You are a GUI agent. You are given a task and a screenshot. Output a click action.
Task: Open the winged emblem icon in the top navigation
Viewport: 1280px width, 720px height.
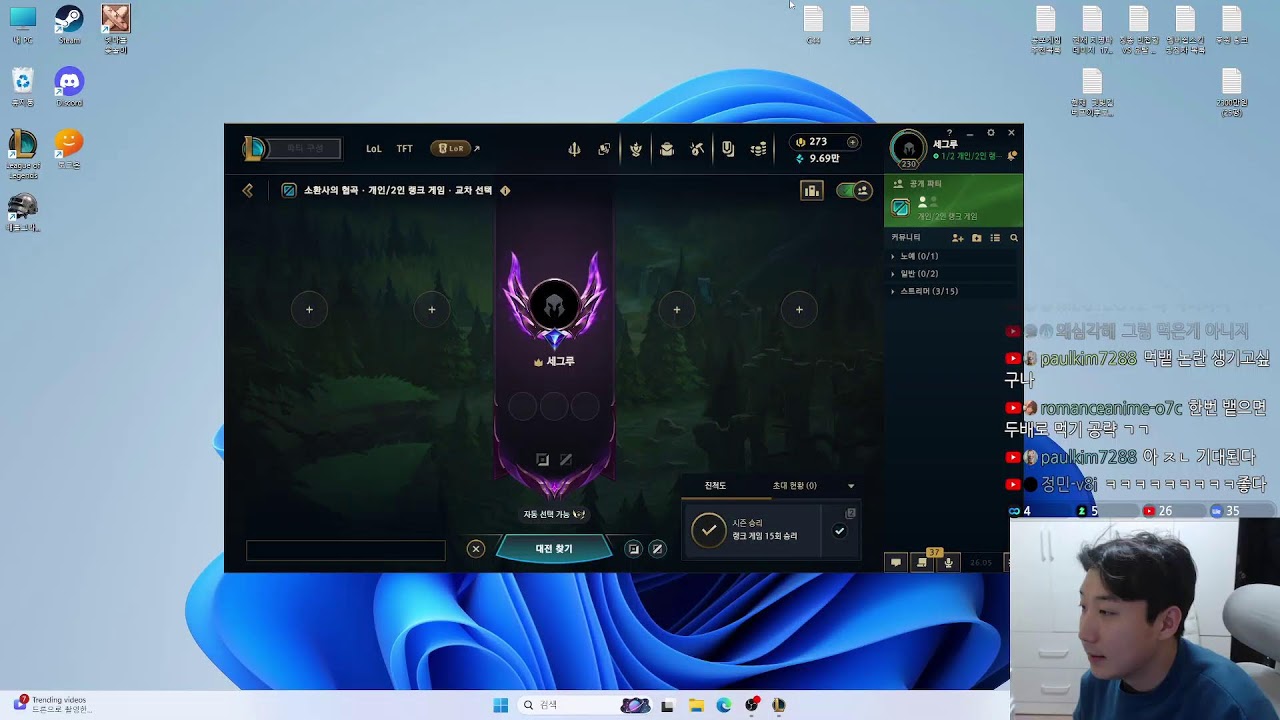635,149
